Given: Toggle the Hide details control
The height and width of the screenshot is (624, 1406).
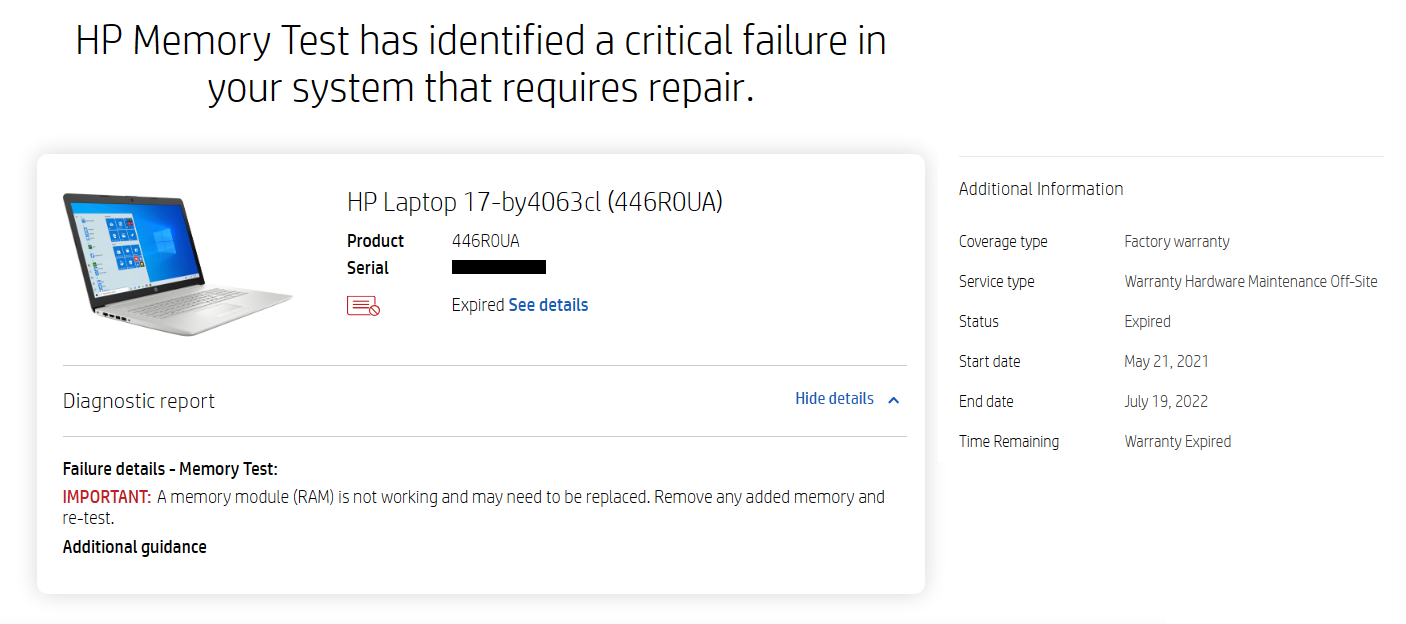Looking at the screenshot, I should tap(834, 398).
